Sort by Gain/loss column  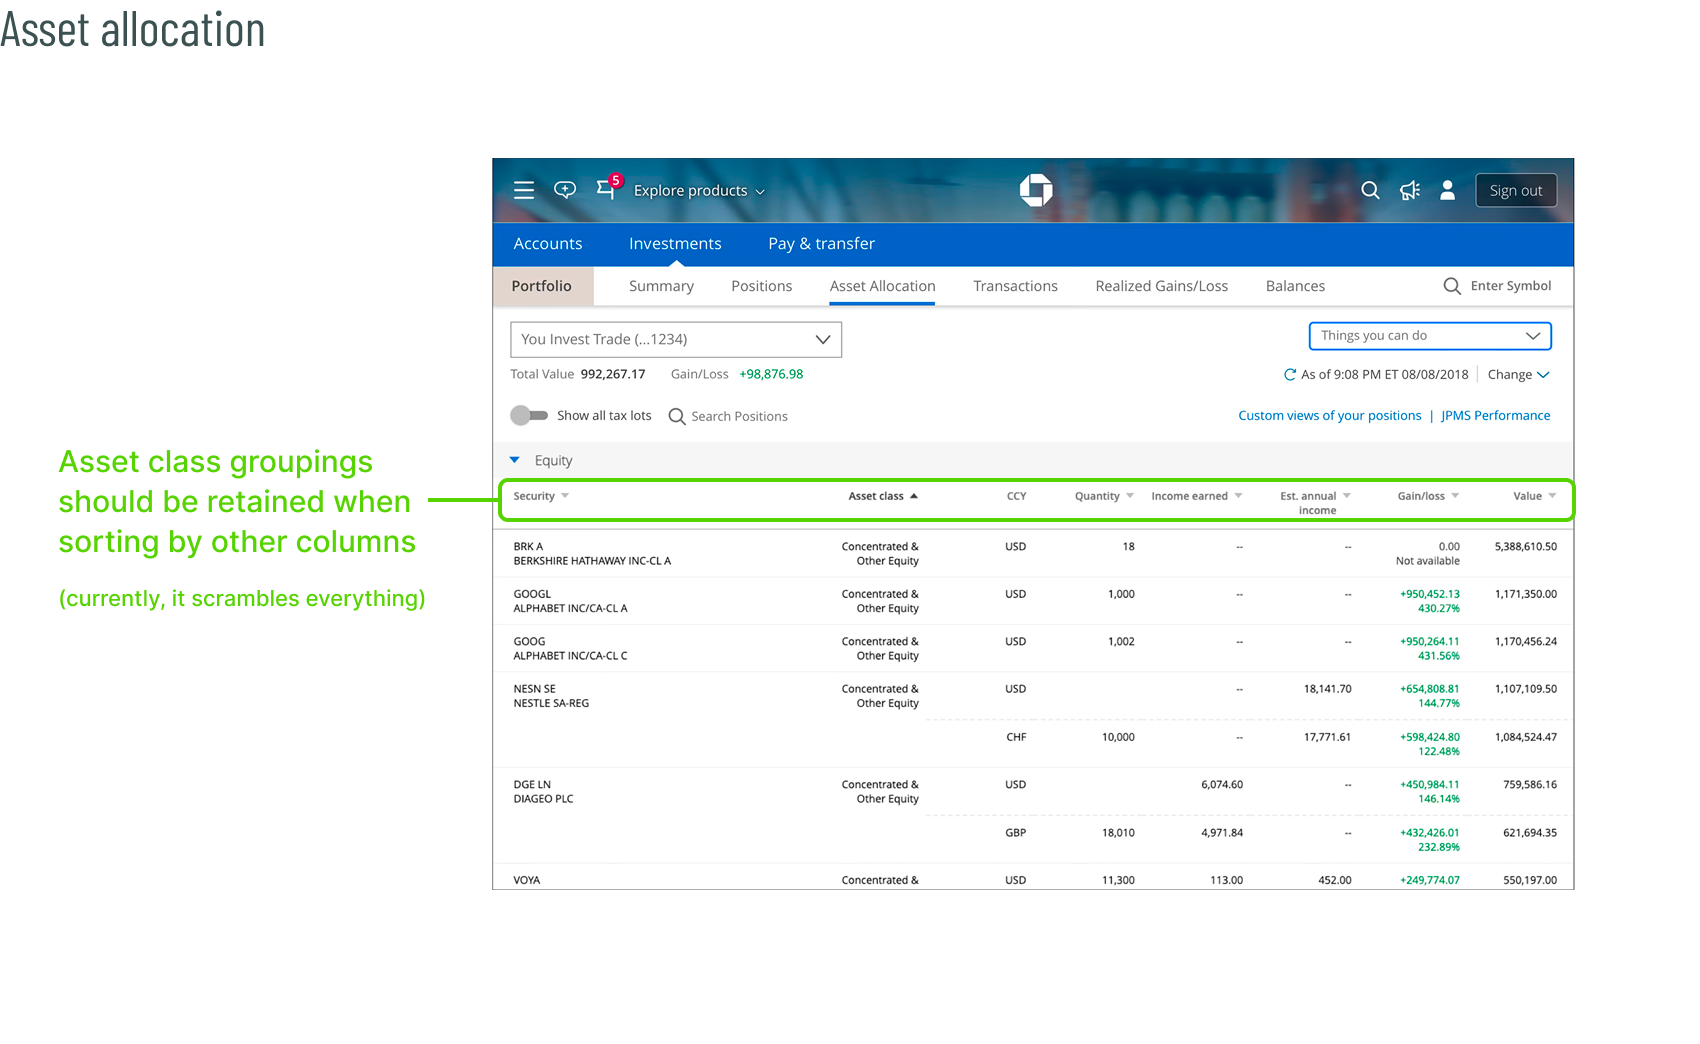click(x=1428, y=496)
